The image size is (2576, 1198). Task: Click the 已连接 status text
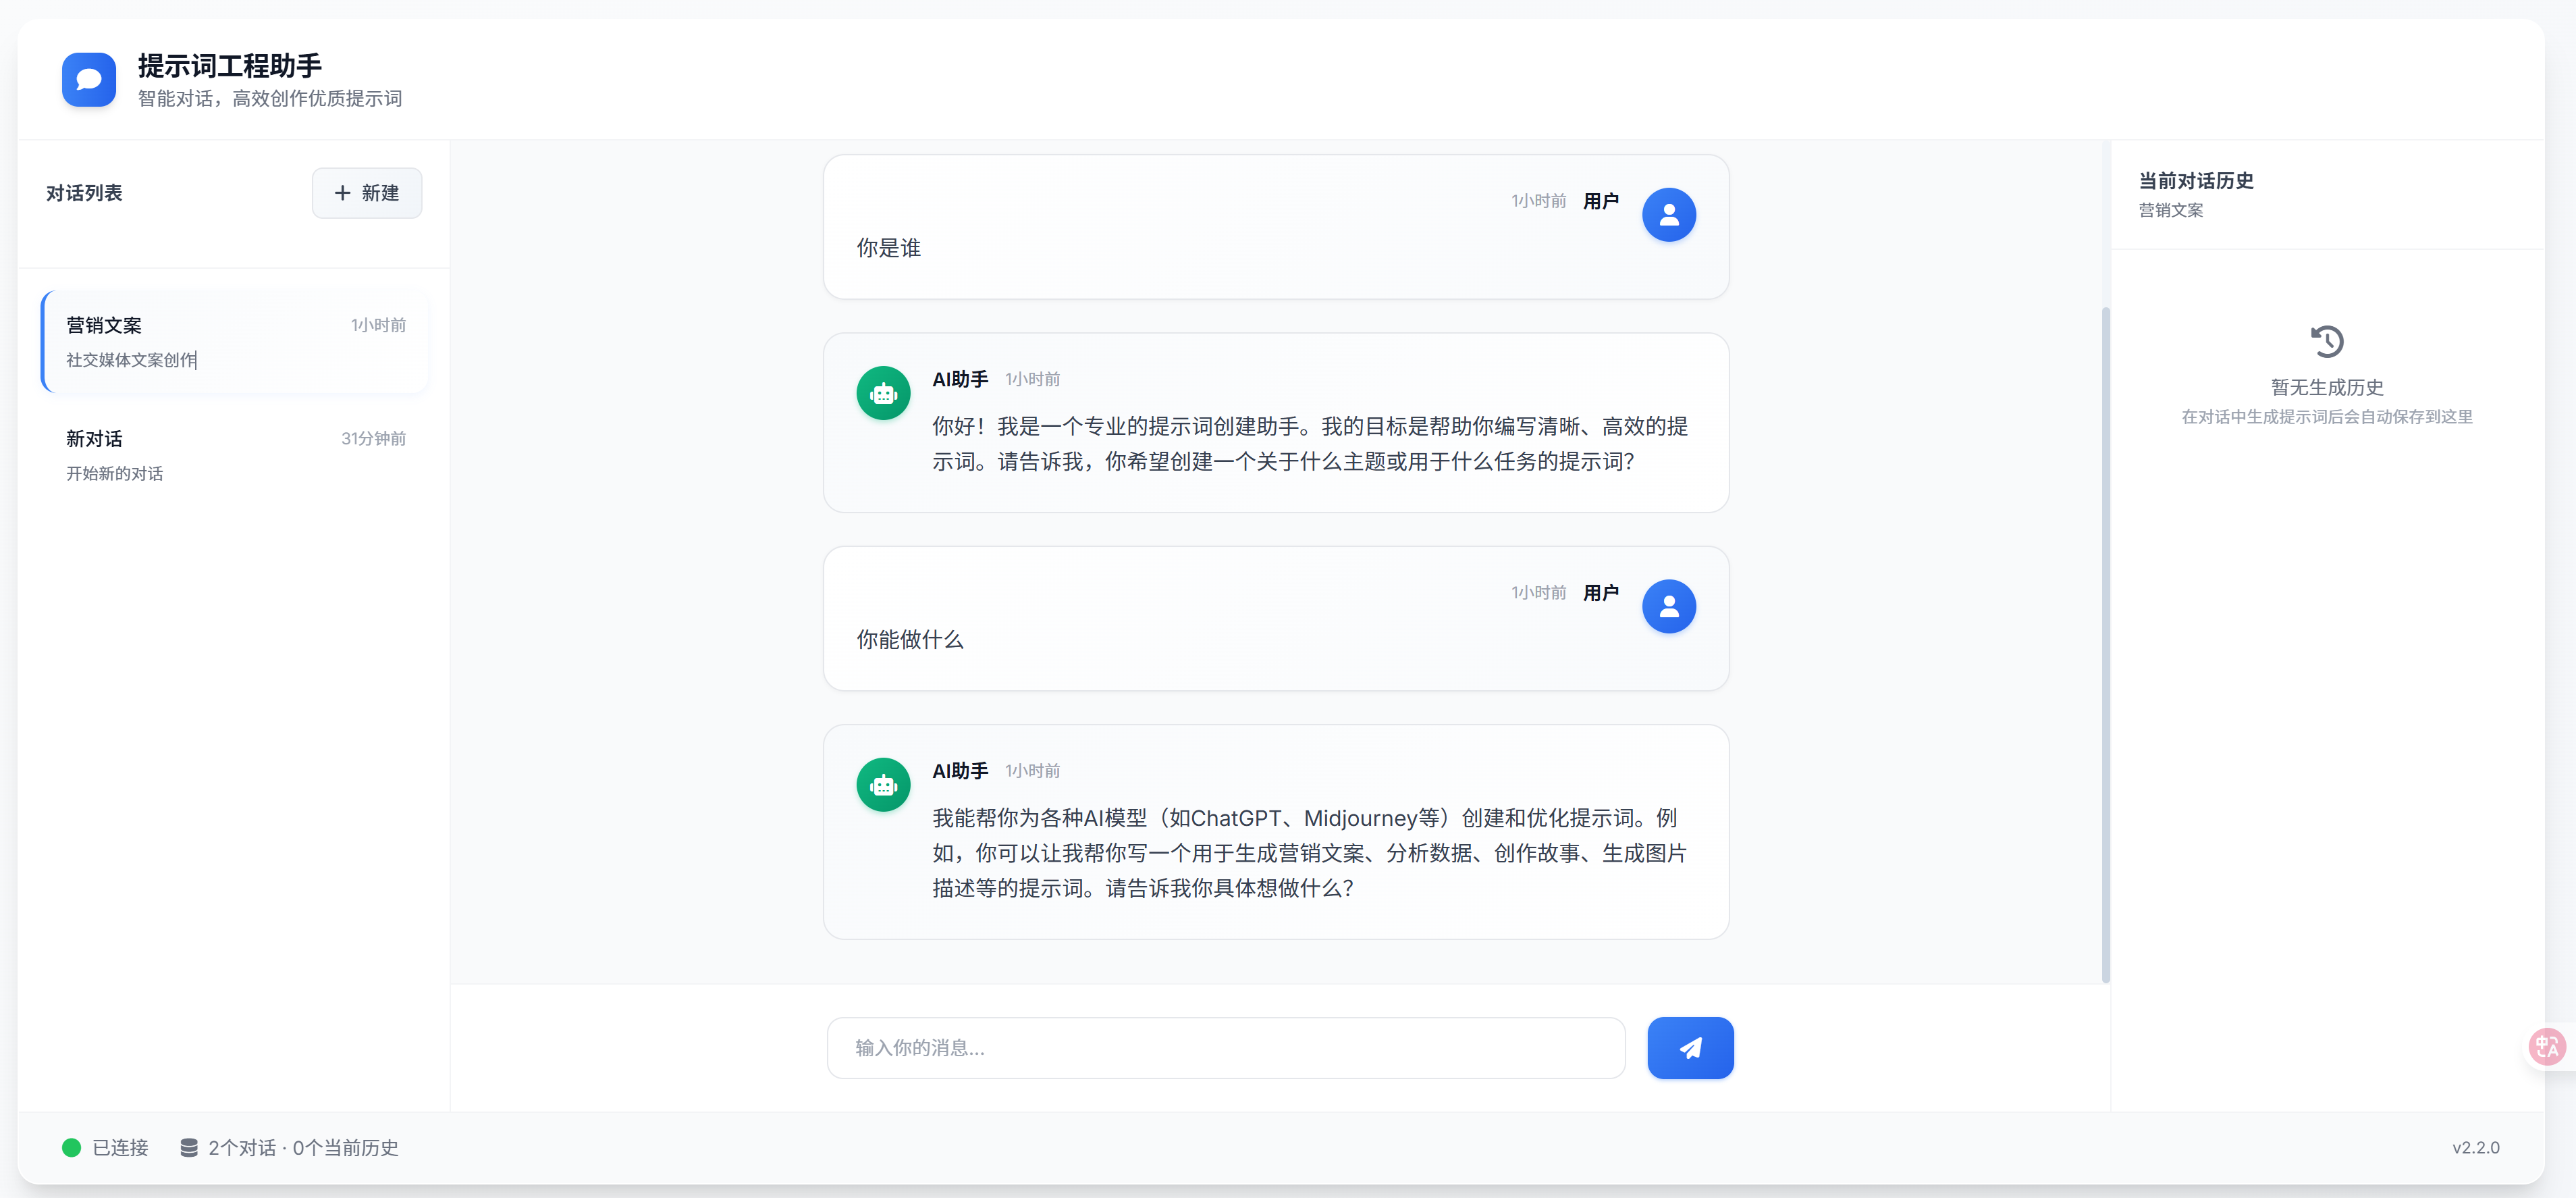(x=120, y=1148)
